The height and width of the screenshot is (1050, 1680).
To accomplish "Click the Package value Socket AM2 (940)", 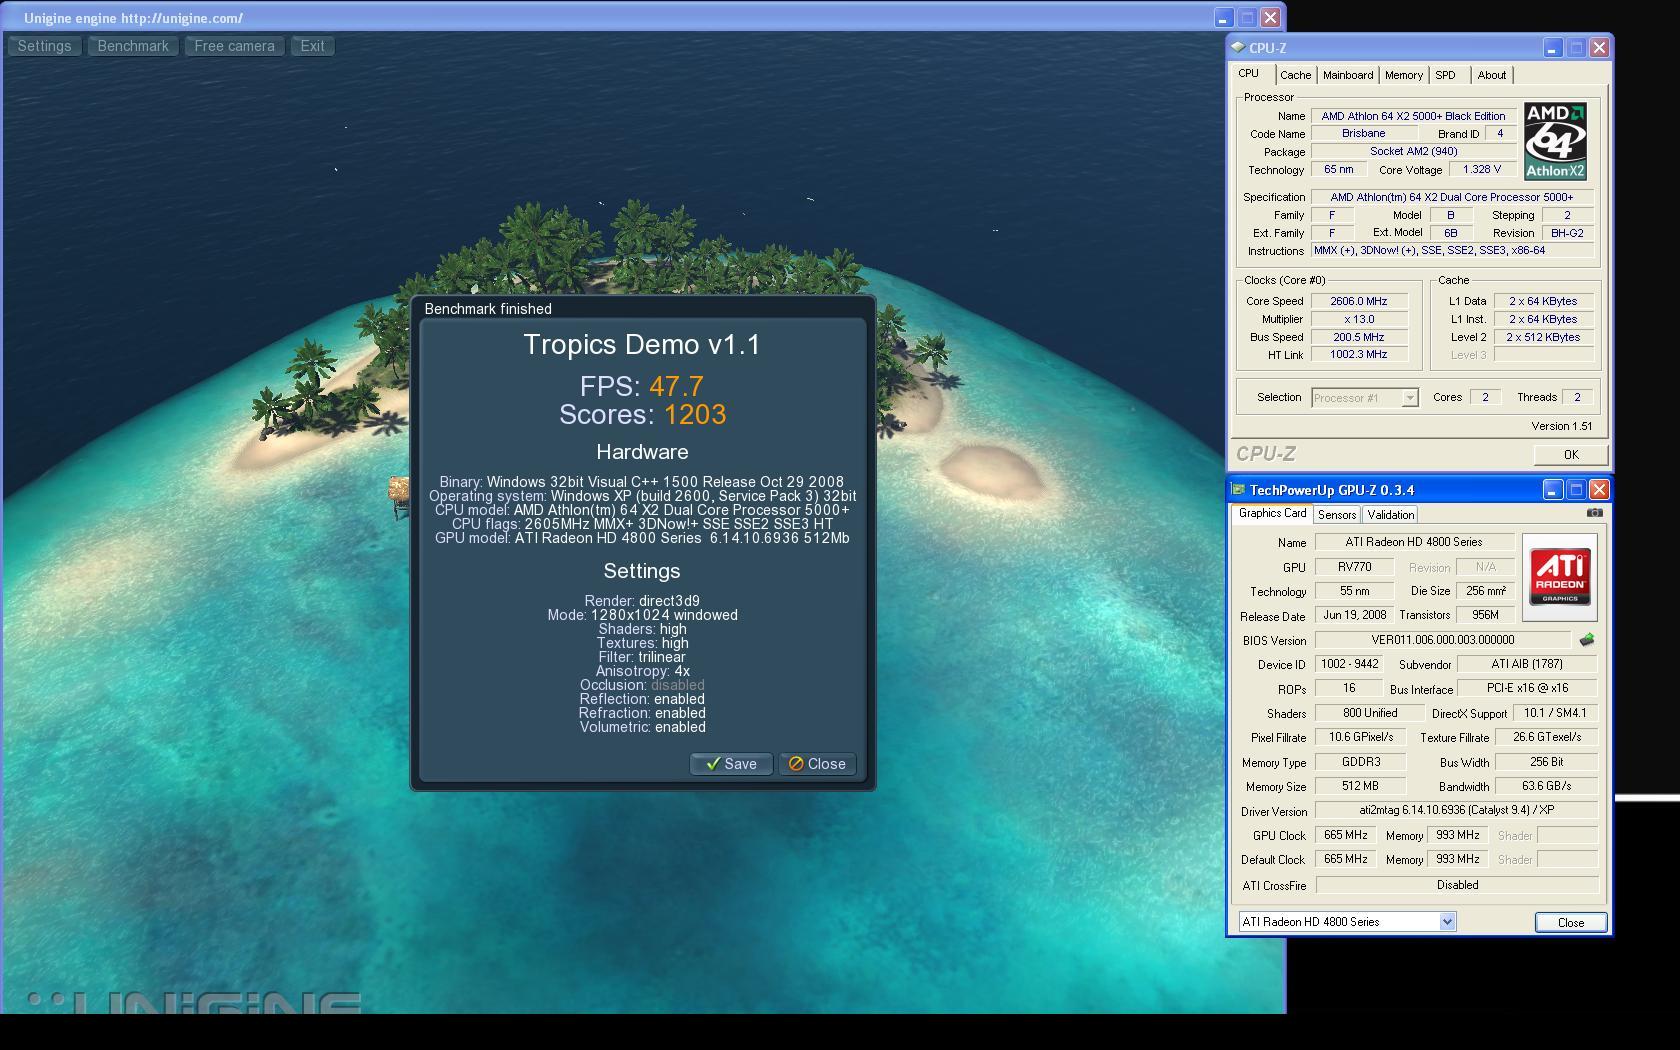I will 1413,151.
